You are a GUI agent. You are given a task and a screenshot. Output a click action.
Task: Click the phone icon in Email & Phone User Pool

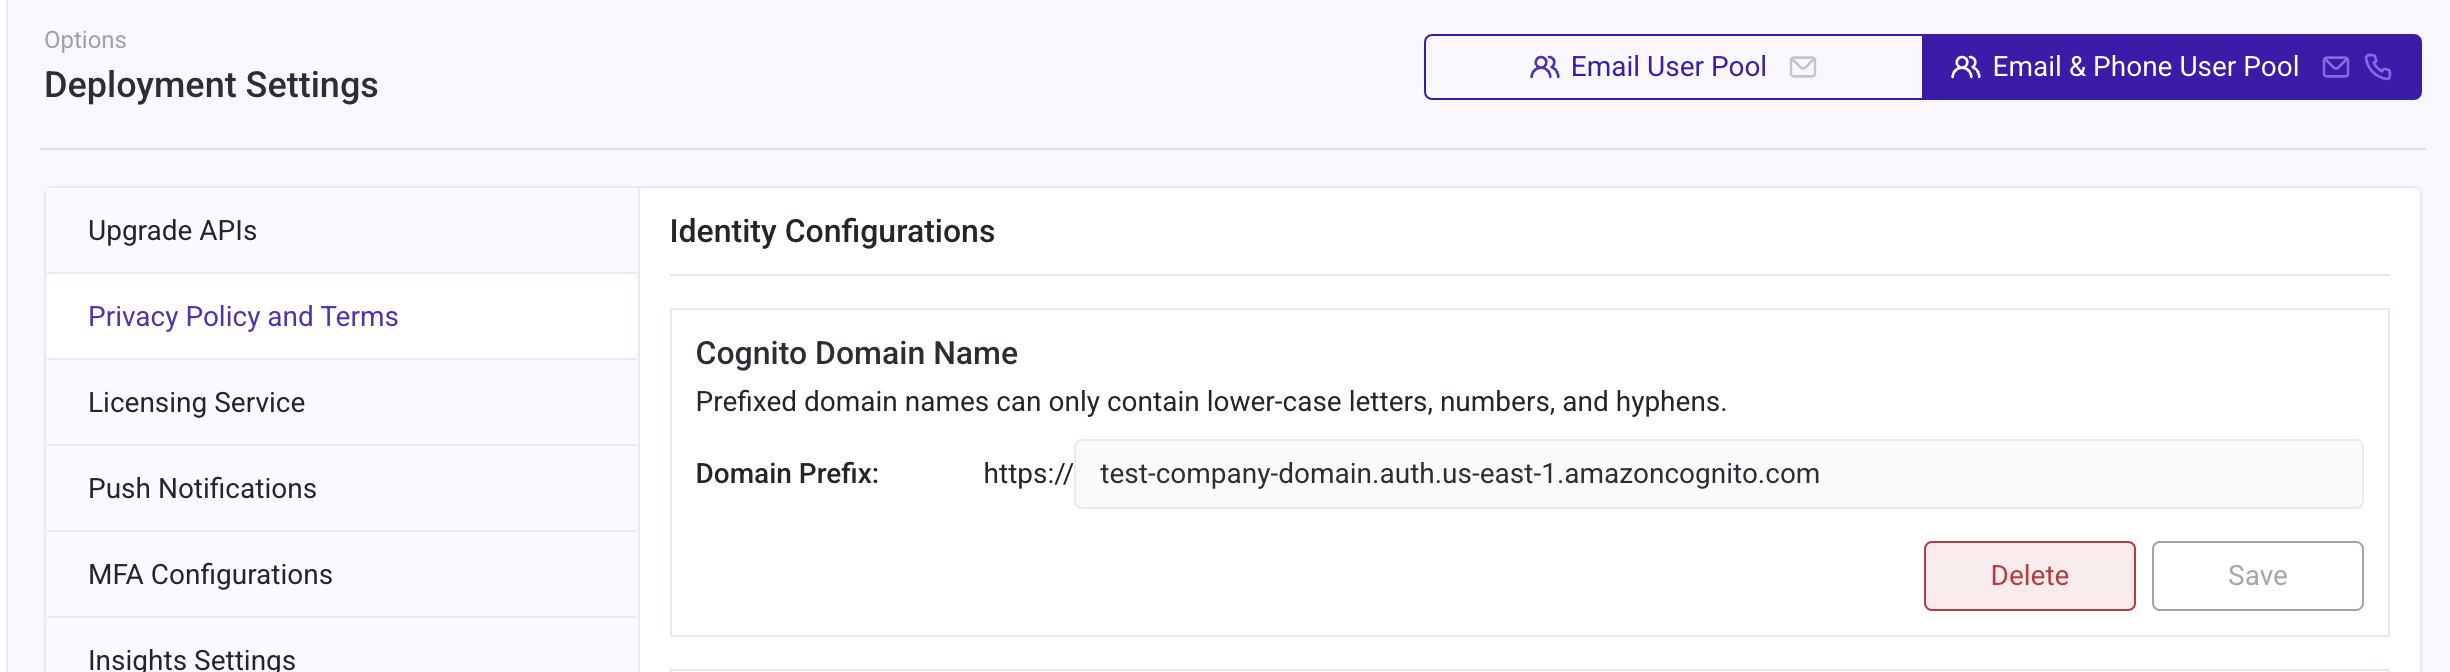point(2378,67)
